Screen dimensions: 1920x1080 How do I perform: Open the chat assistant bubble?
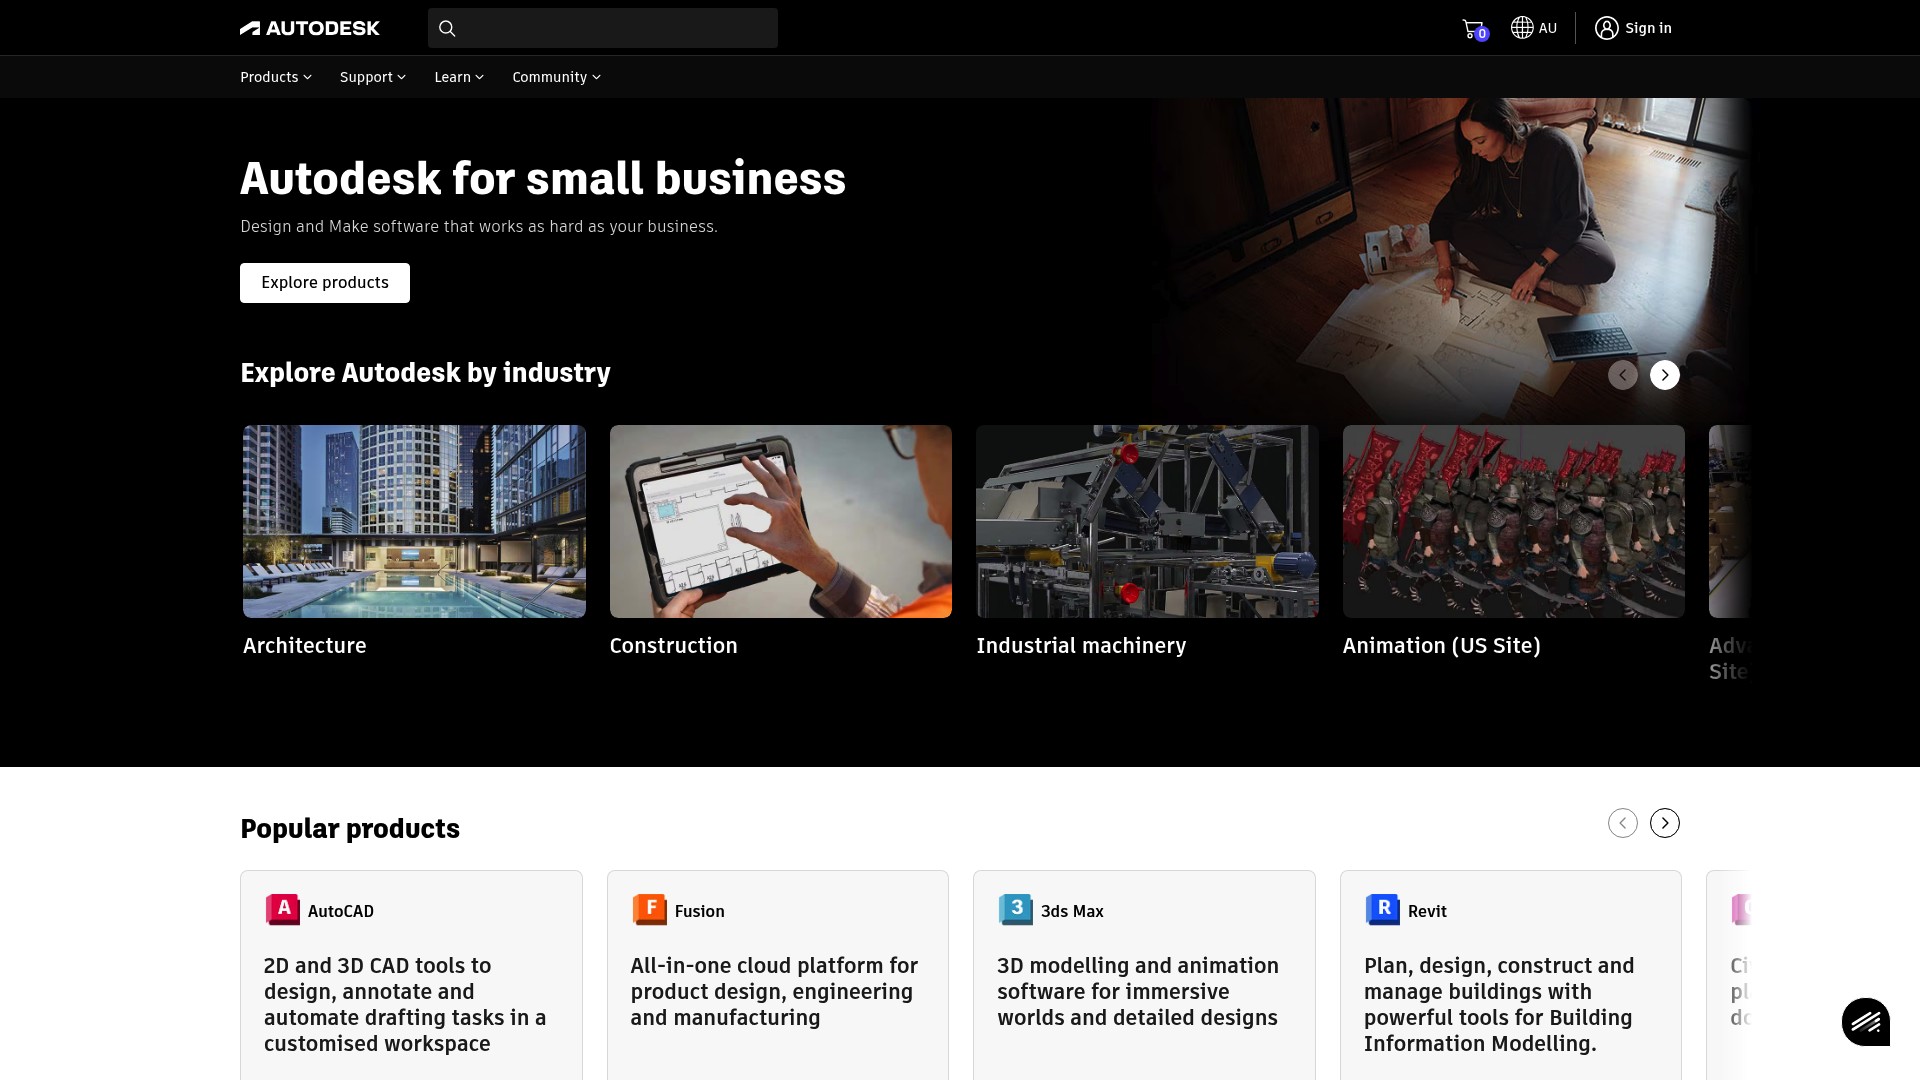[x=1866, y=1022]
